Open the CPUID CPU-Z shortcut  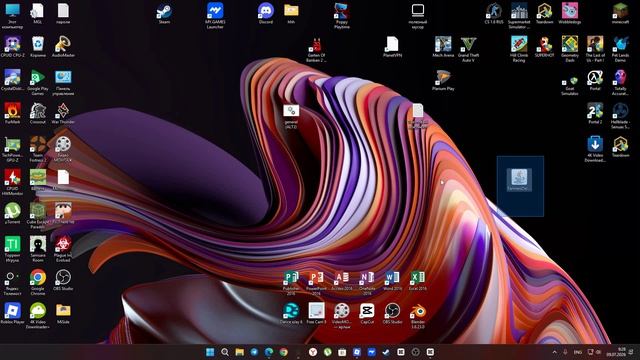[12, 47]
